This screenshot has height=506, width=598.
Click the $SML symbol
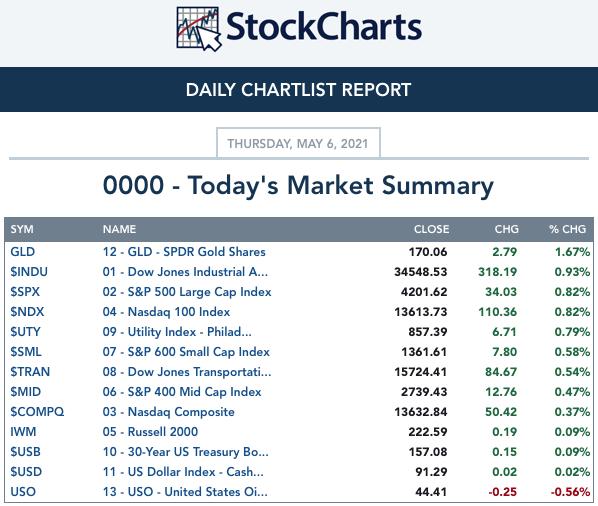[26, 352]
